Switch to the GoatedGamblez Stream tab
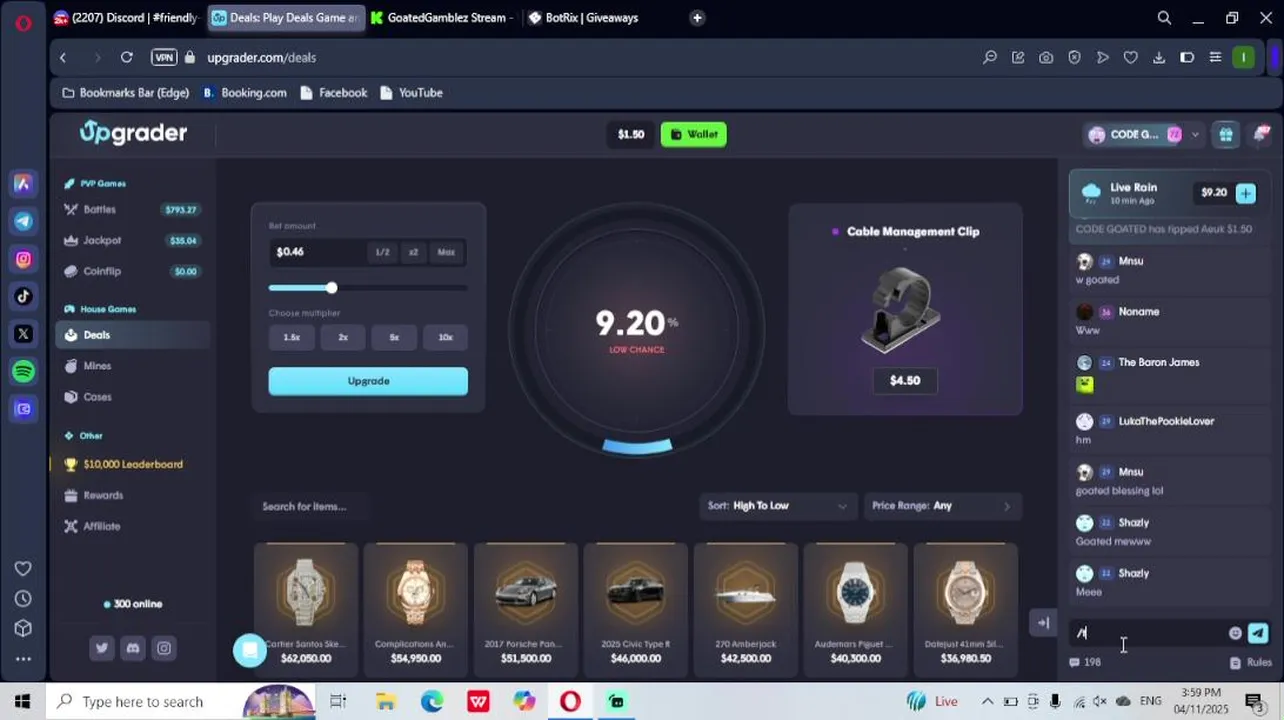 (x=442, y=17)
